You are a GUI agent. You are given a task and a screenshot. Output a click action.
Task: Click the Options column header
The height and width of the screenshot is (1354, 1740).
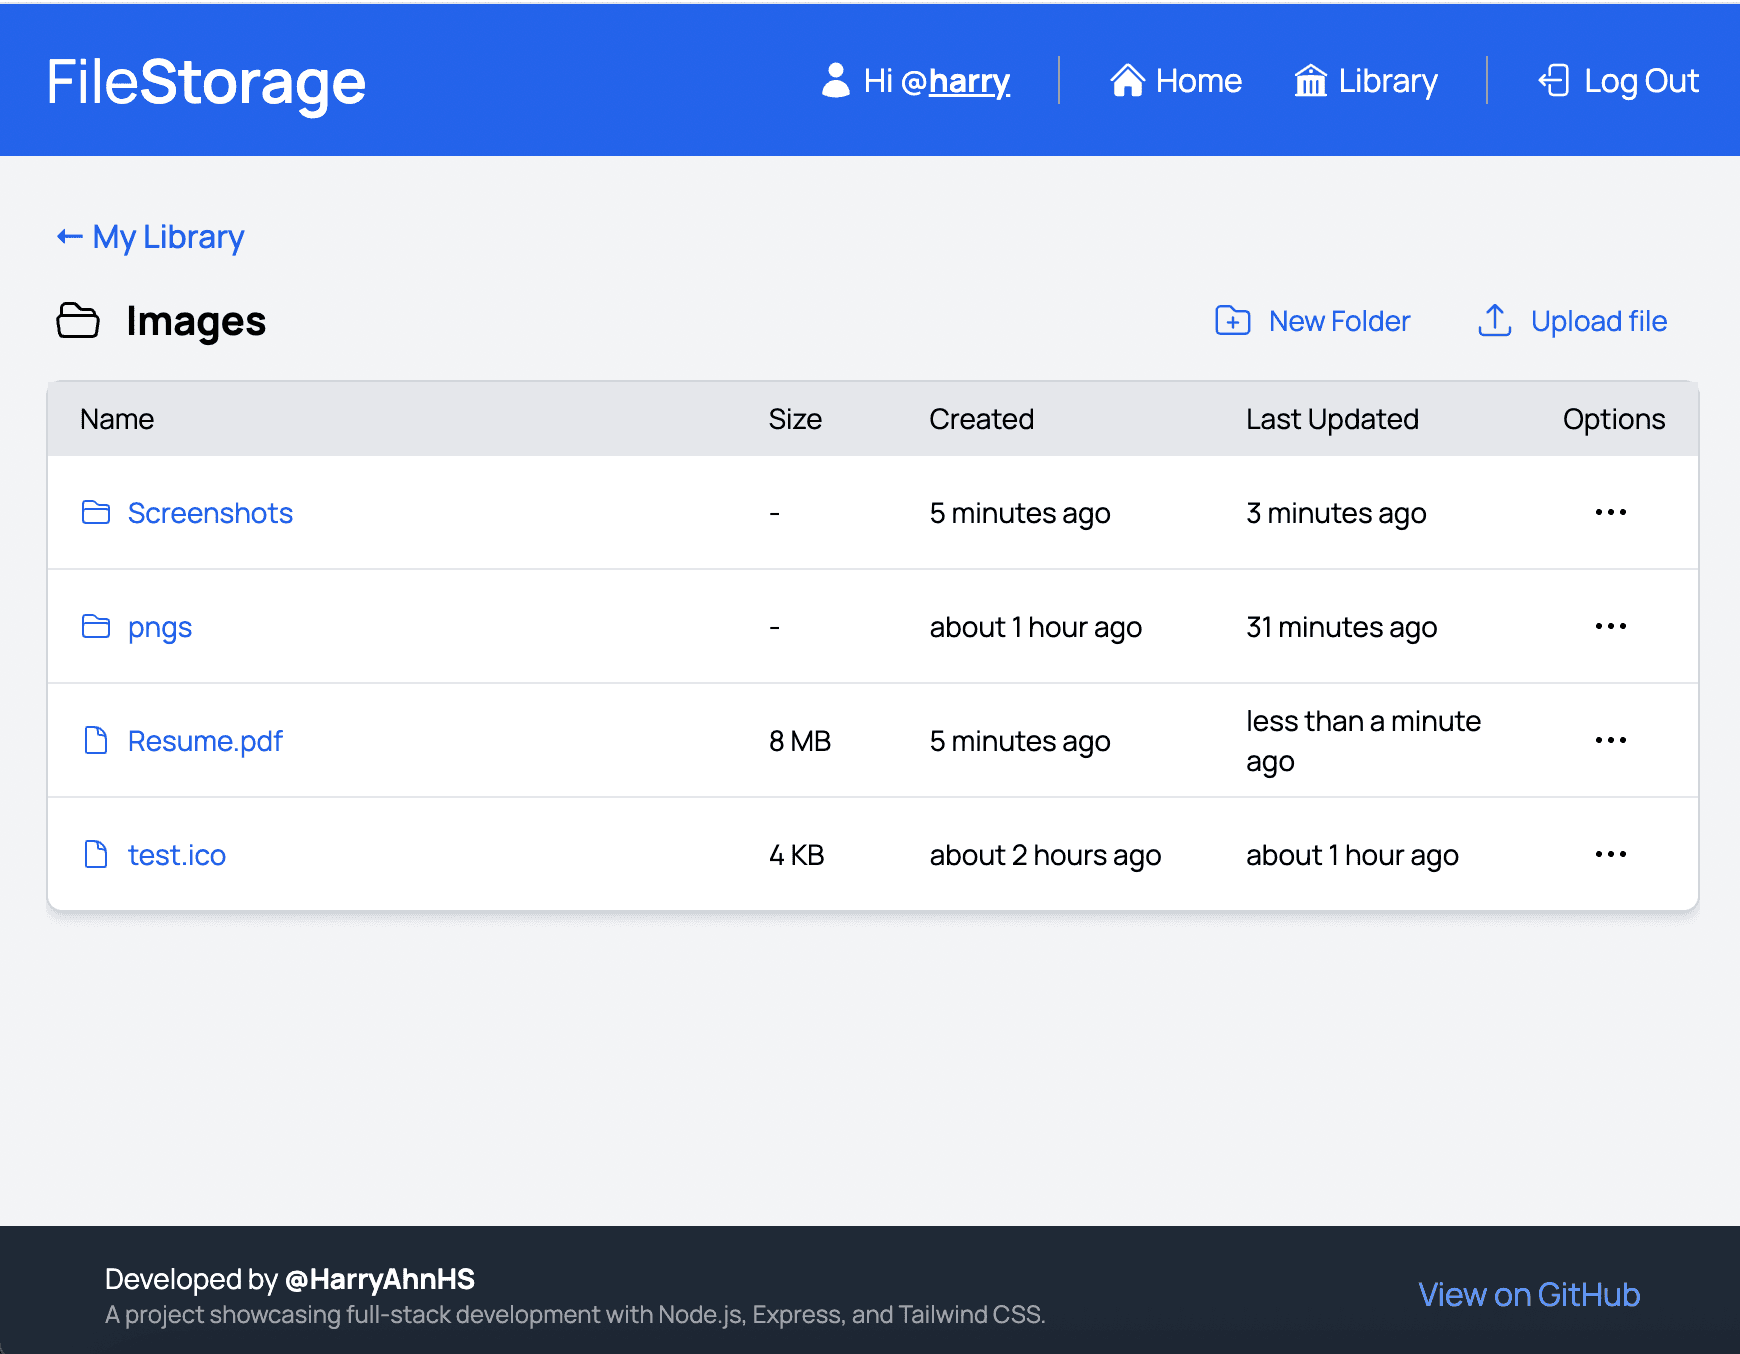click(1614, 419)
